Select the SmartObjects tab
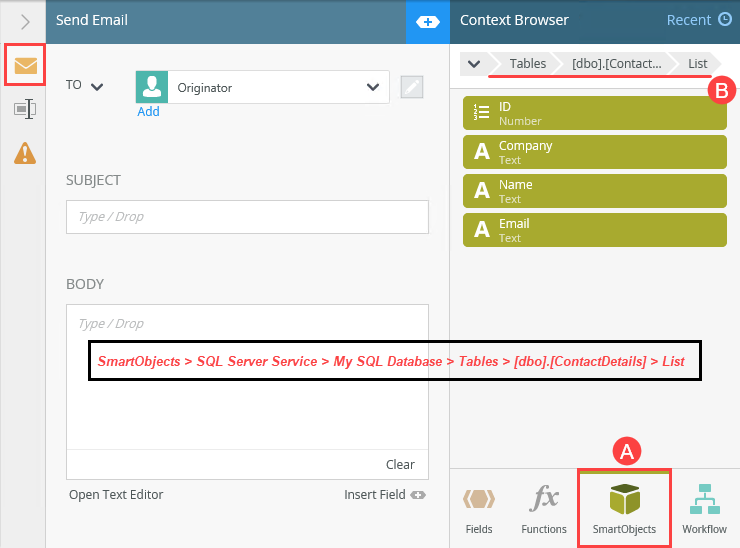The image size is (740, 548). [x=624, y=509]
